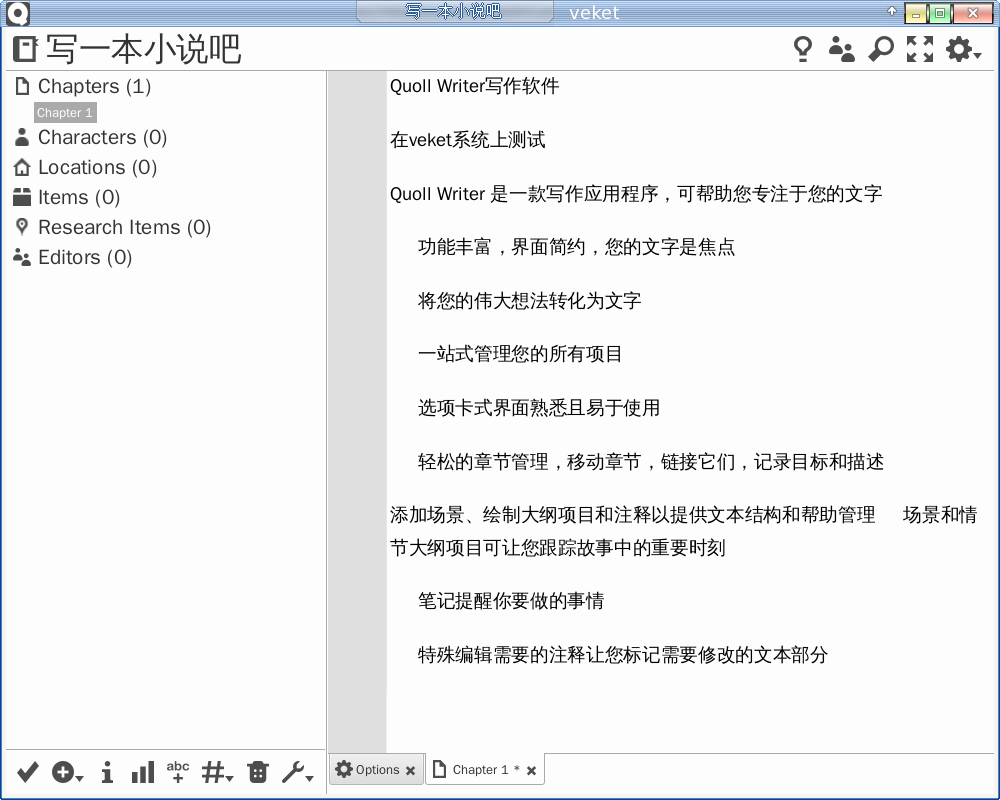Select Chapter 1 in sidebar tree

(x=64, y=112)
